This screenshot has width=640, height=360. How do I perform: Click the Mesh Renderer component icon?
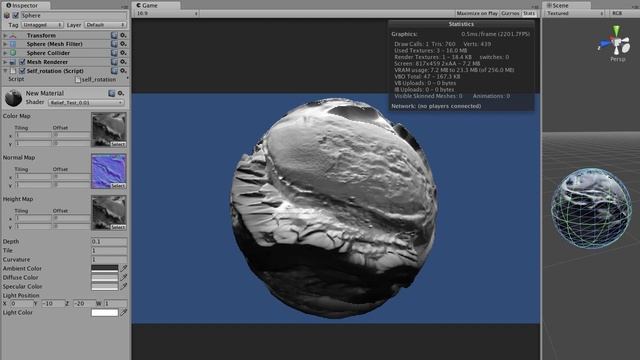[x=13, y=62]
